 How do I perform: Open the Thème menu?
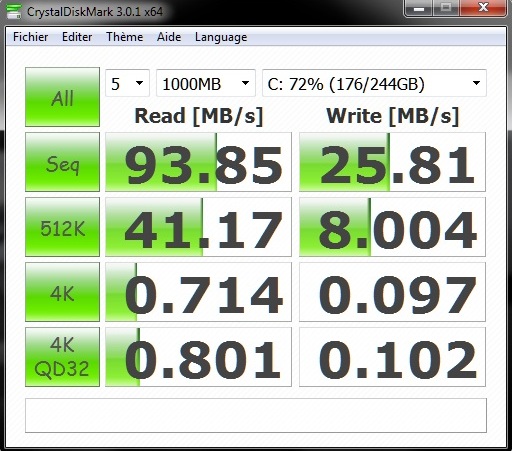coord(124,37)
